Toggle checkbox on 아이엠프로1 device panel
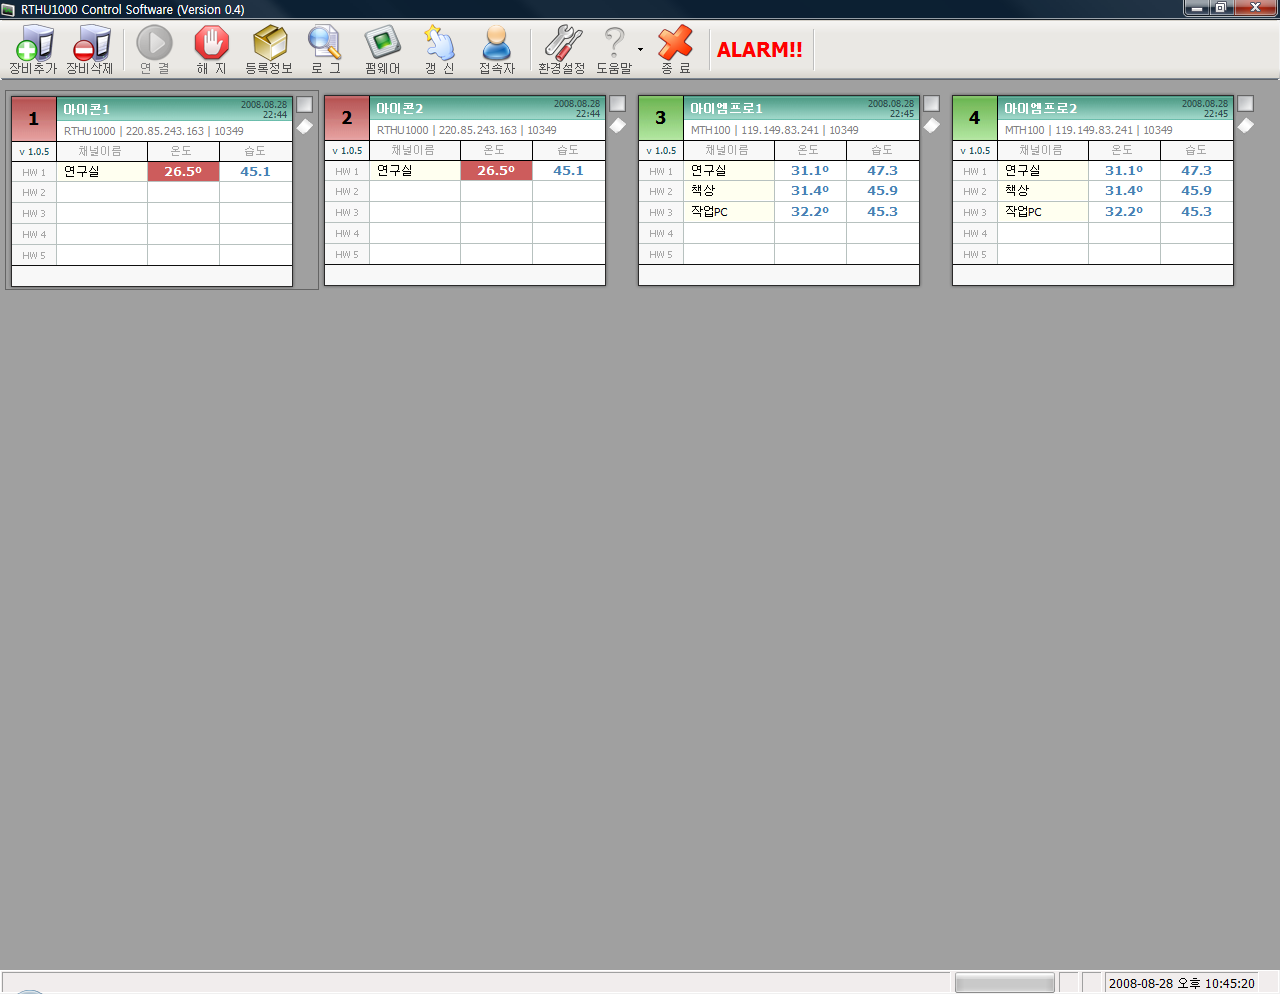The height and width of the screenshot is (994, 1280). coord(931,104)
